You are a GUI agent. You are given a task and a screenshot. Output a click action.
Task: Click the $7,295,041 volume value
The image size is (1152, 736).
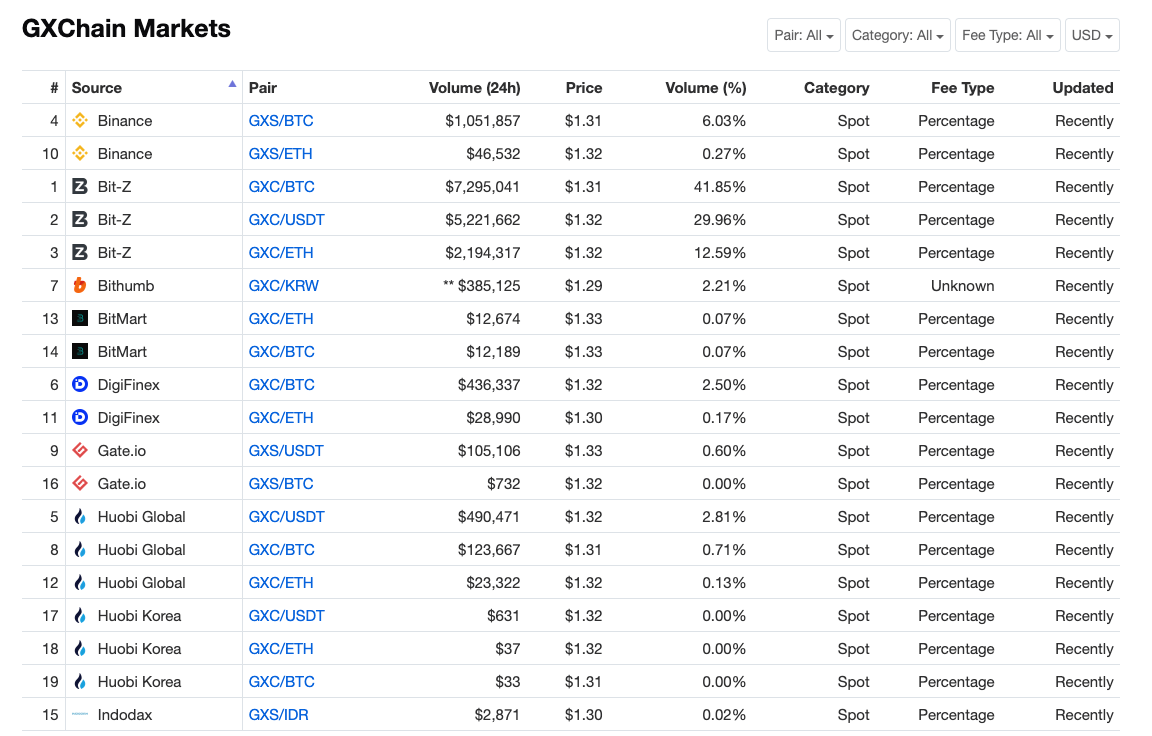(x=483, y=187)
